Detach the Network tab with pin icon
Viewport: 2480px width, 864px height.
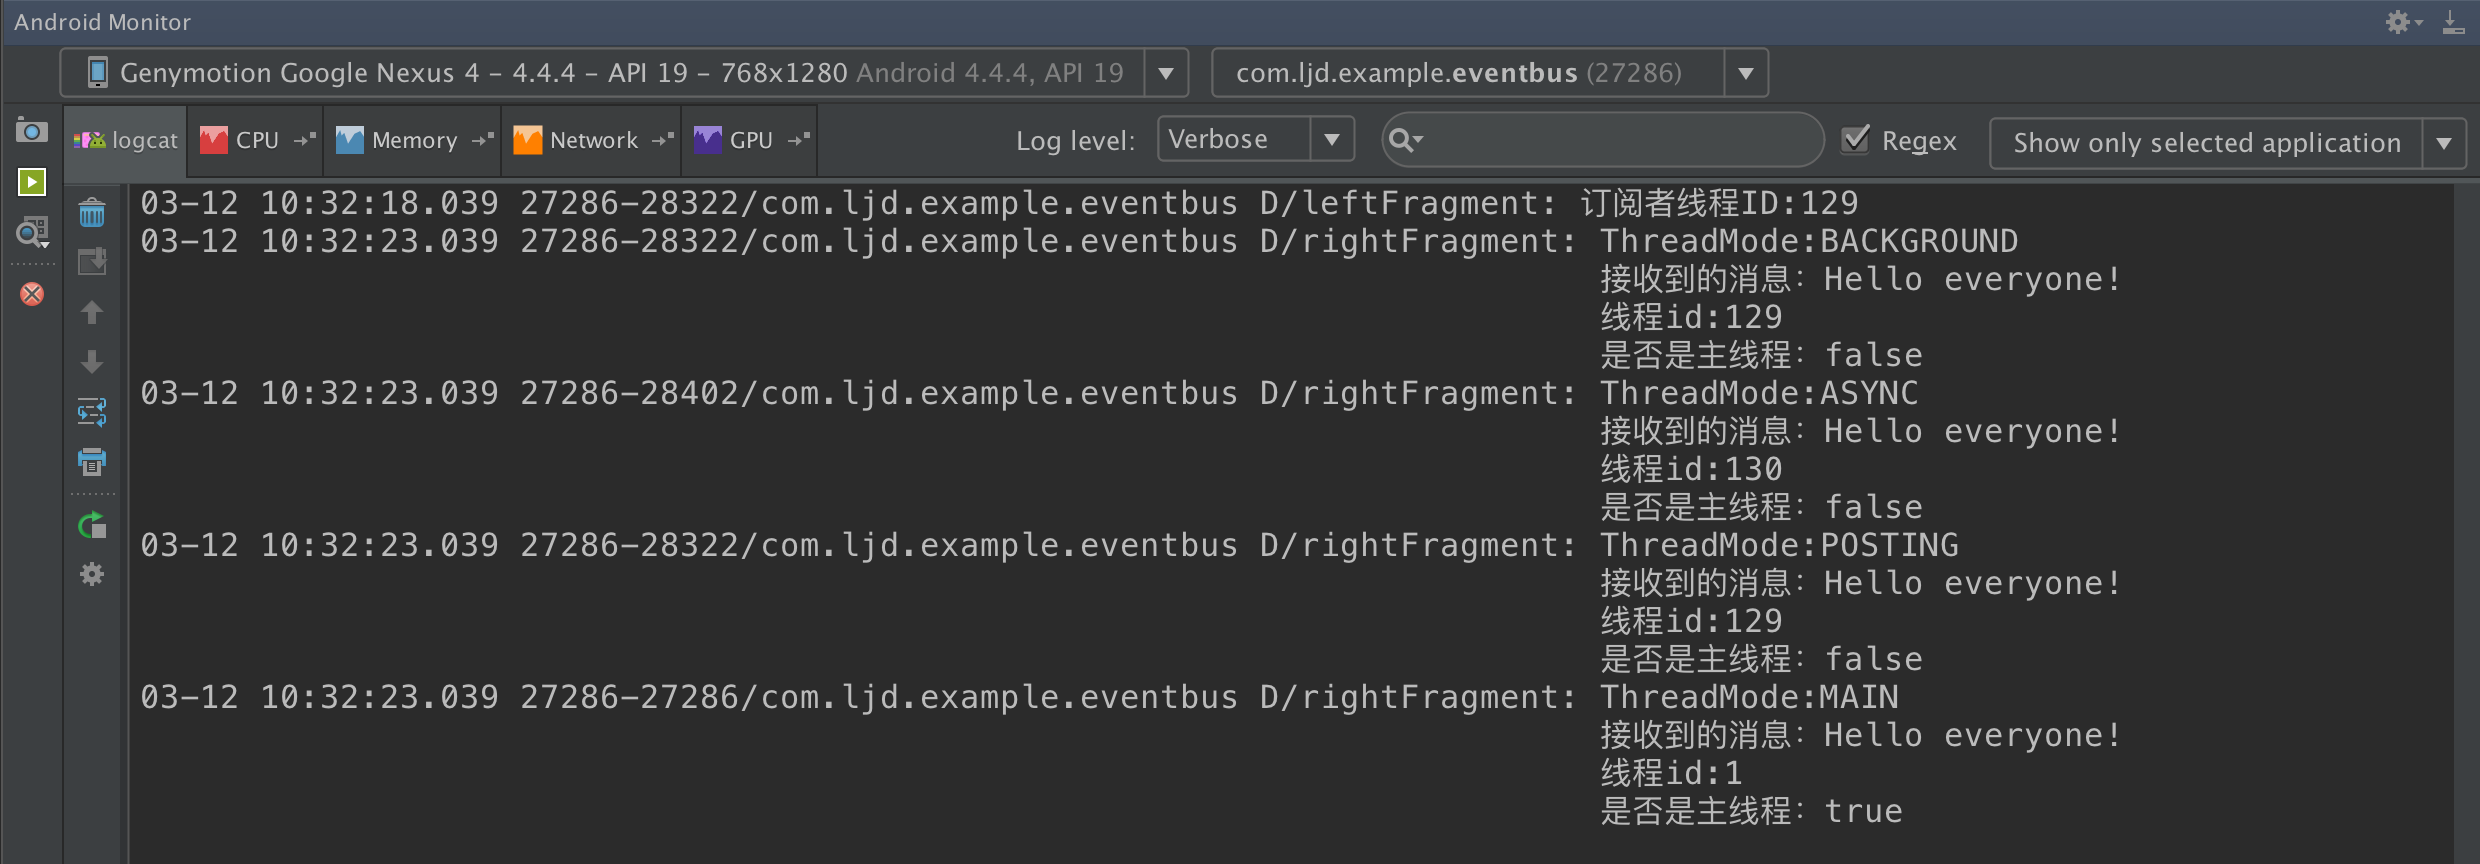(663, 140)
